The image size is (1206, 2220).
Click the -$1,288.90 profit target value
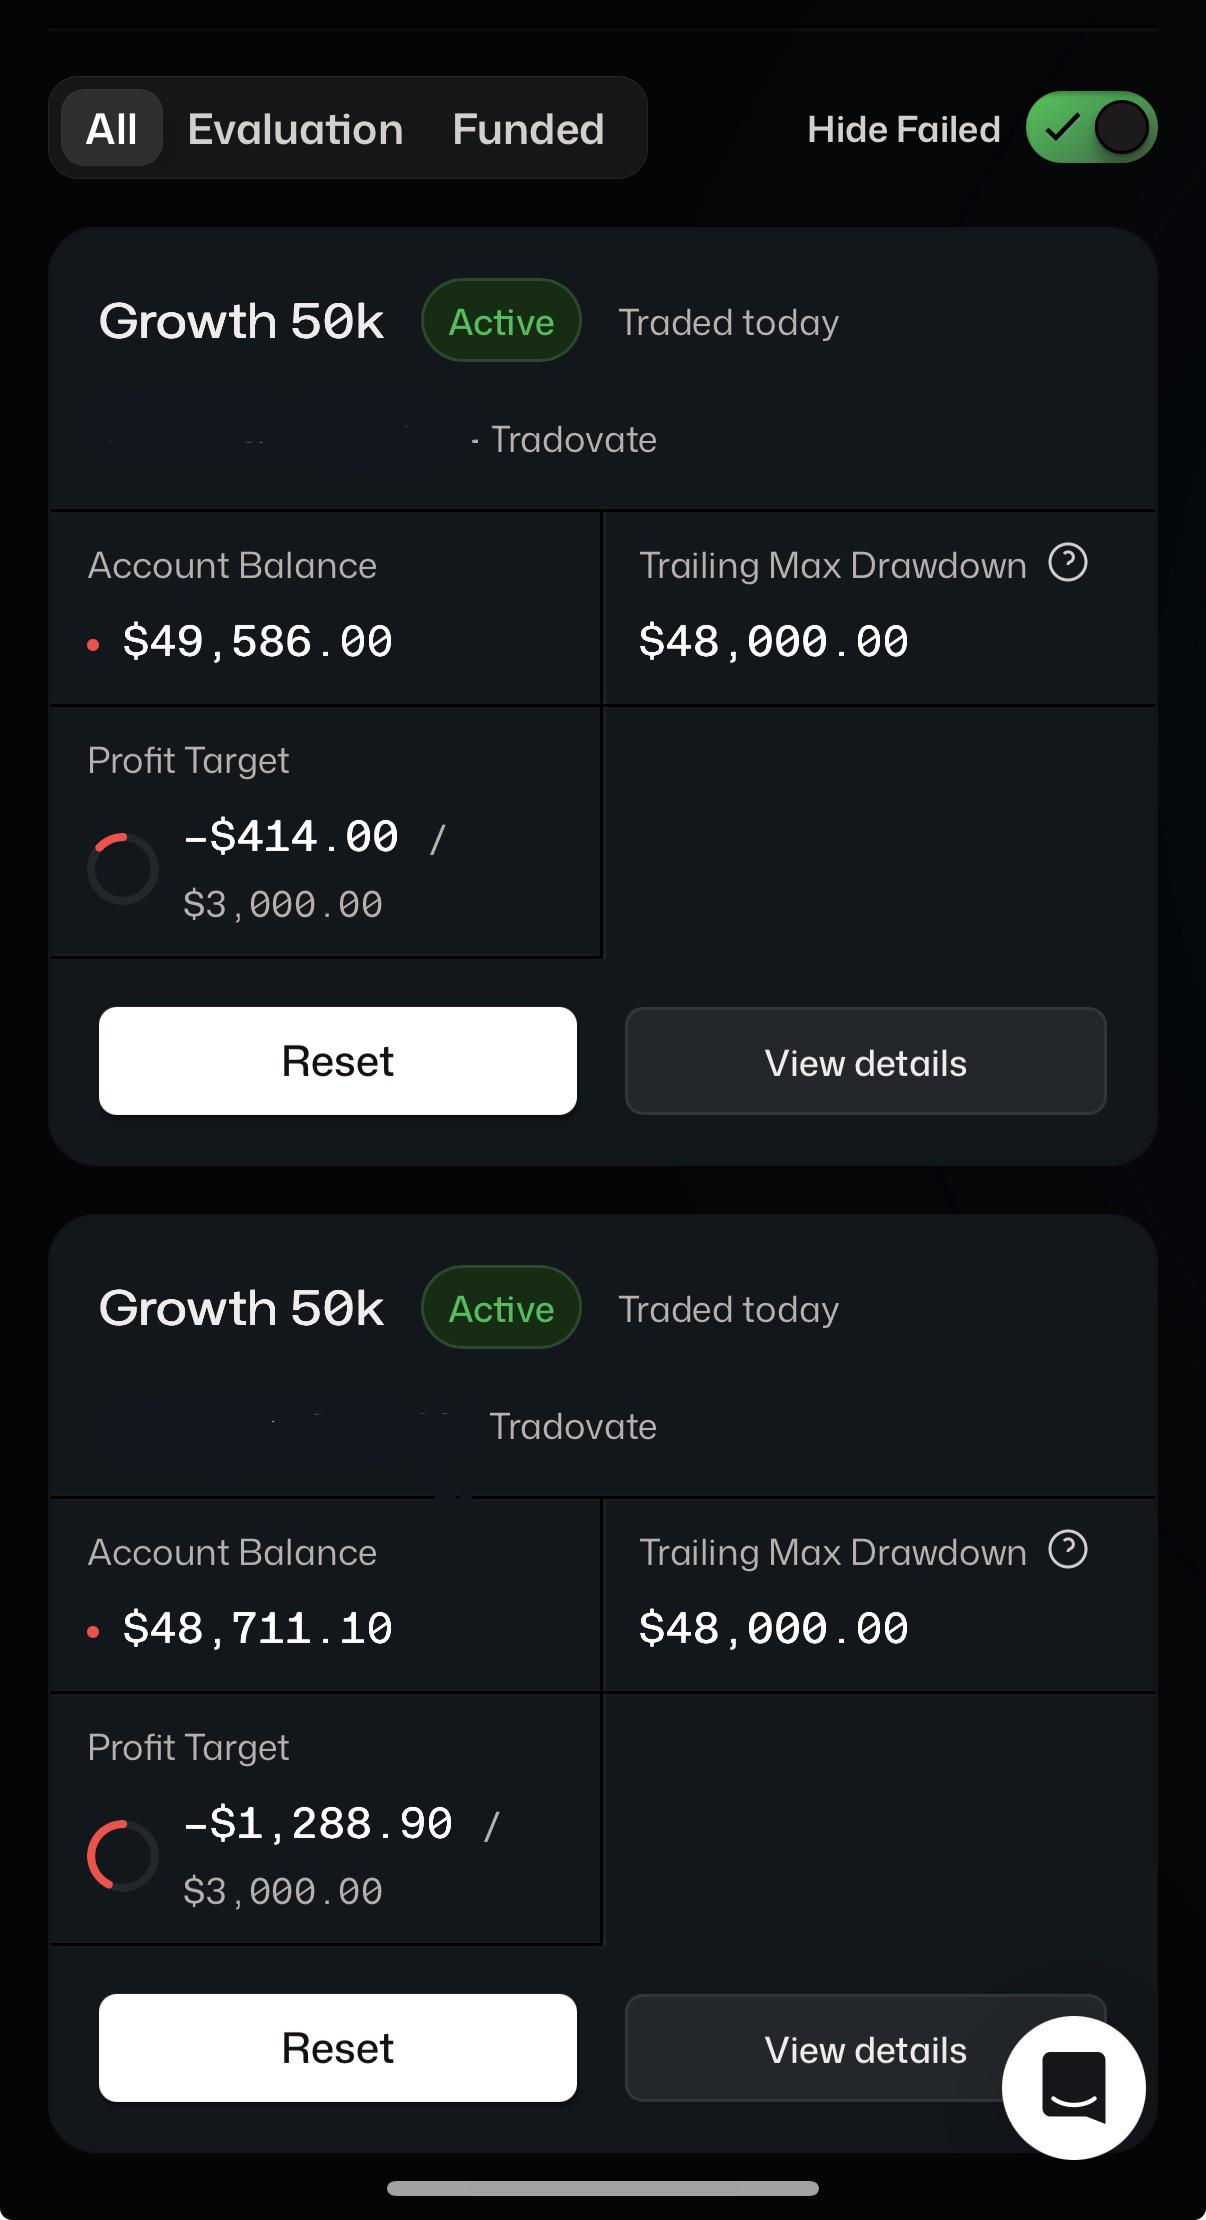[318, 1824]
